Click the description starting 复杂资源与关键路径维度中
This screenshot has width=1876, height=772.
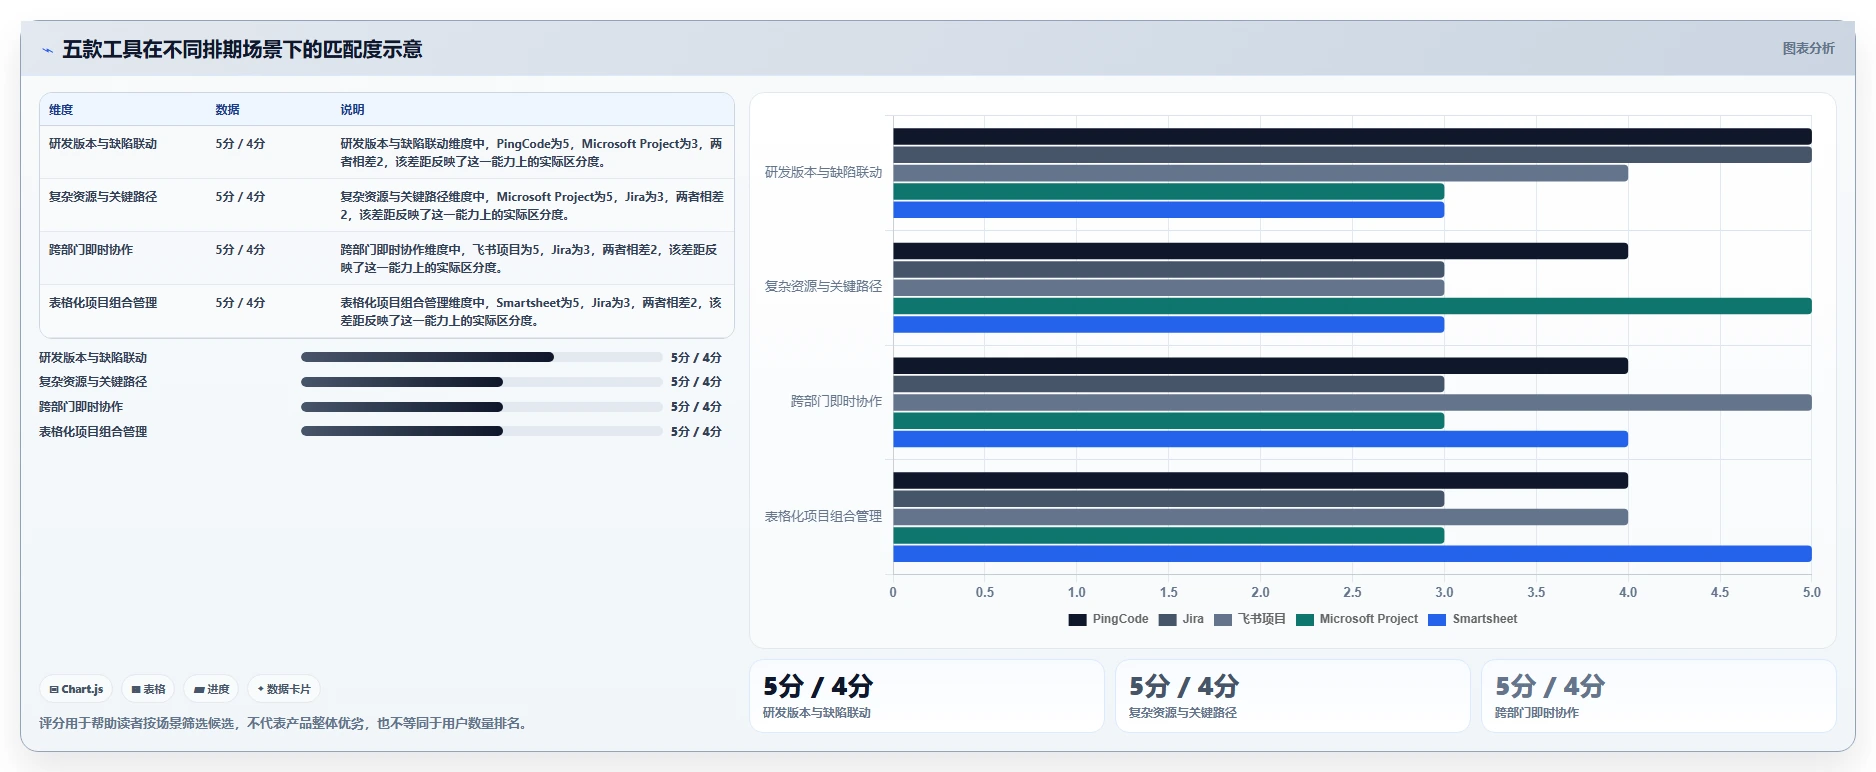(x=531, y=206)
